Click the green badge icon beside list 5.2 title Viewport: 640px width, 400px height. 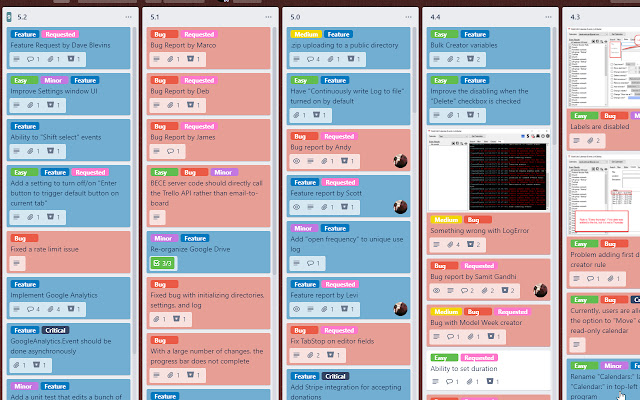coord(9,17)
